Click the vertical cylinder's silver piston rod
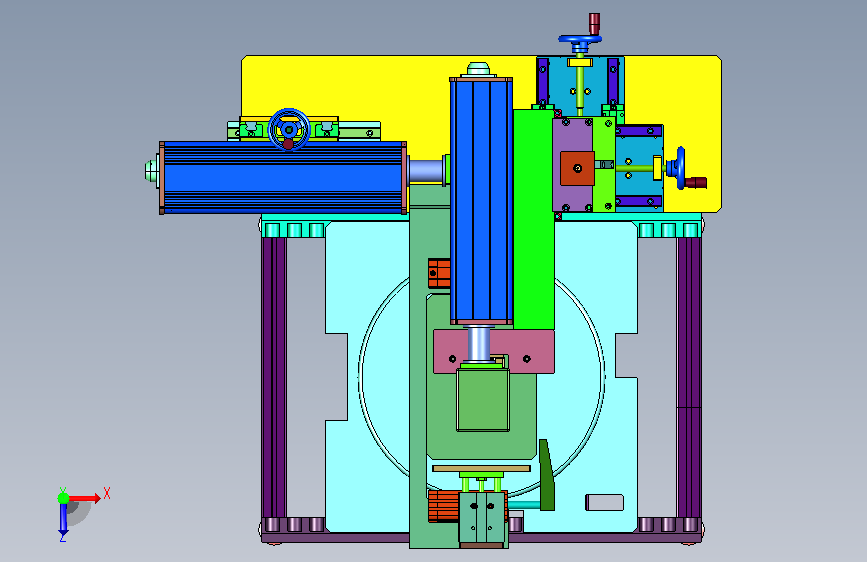 pyautogui.click(x=479, y=344)
